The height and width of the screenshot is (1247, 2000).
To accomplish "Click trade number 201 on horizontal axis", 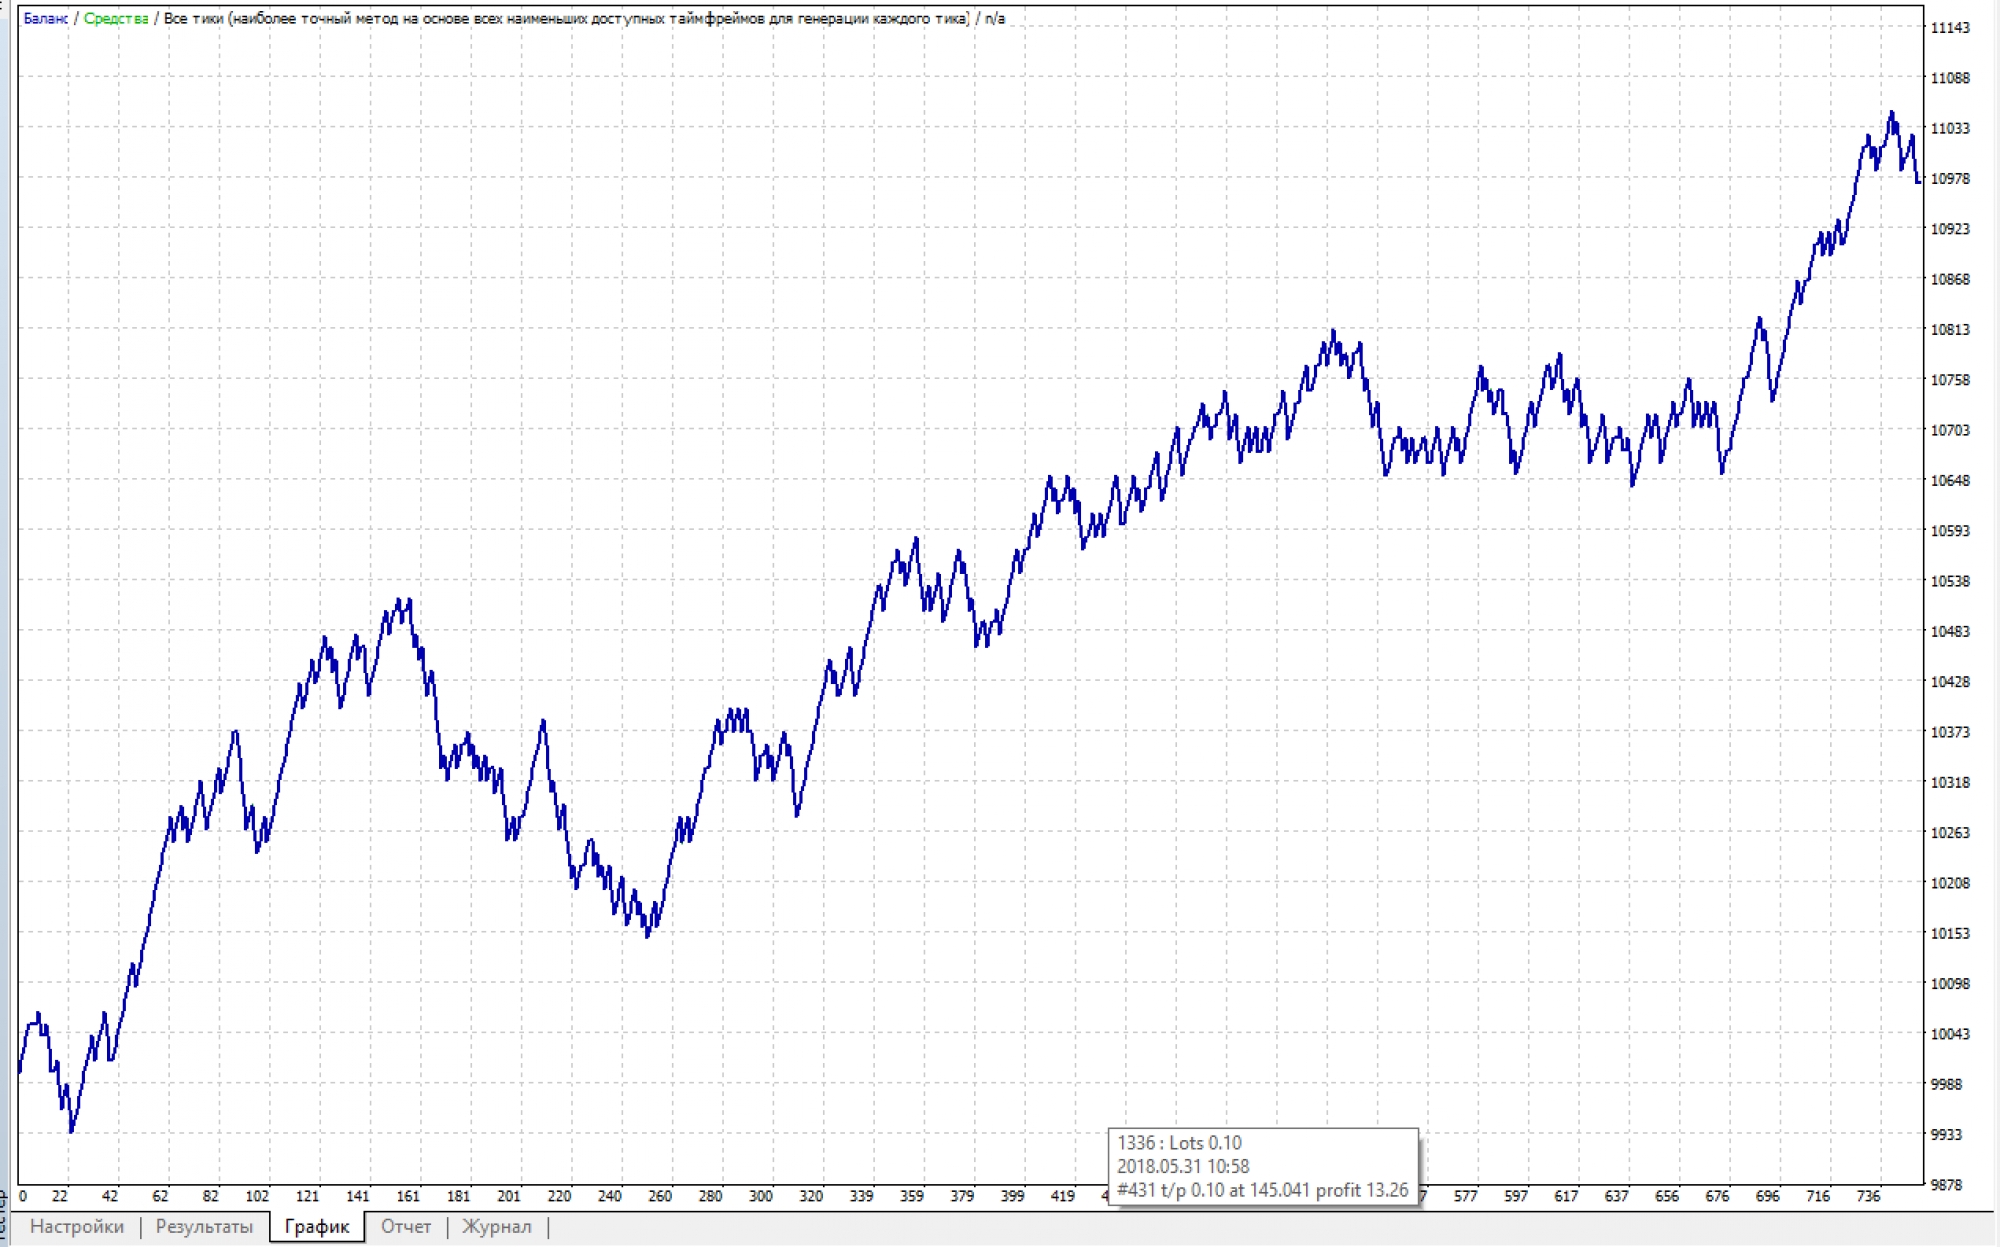I will coord(509,1196).
